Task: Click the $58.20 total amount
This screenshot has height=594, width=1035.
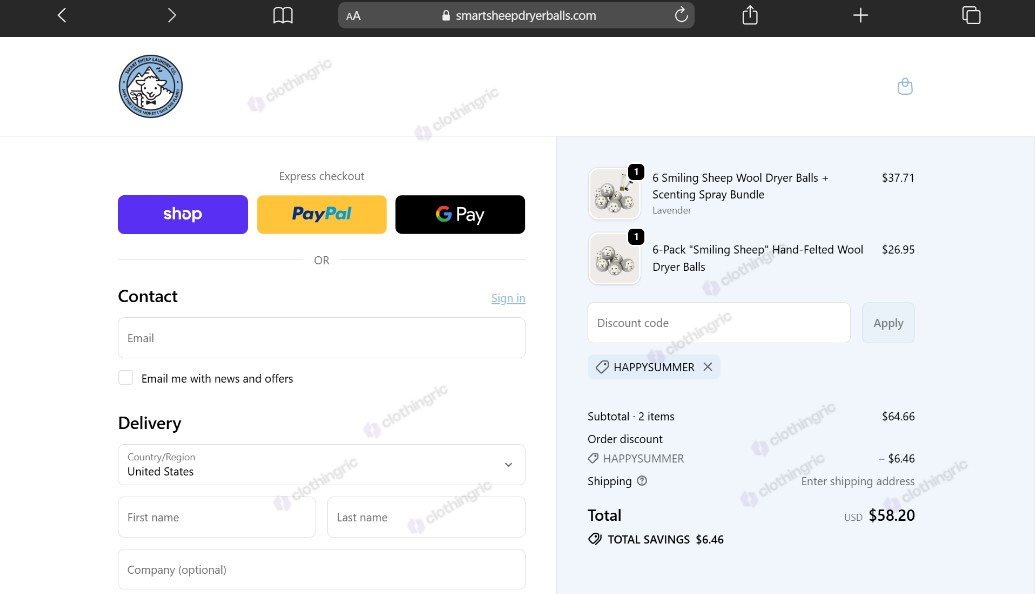Action: pos(892,515)
